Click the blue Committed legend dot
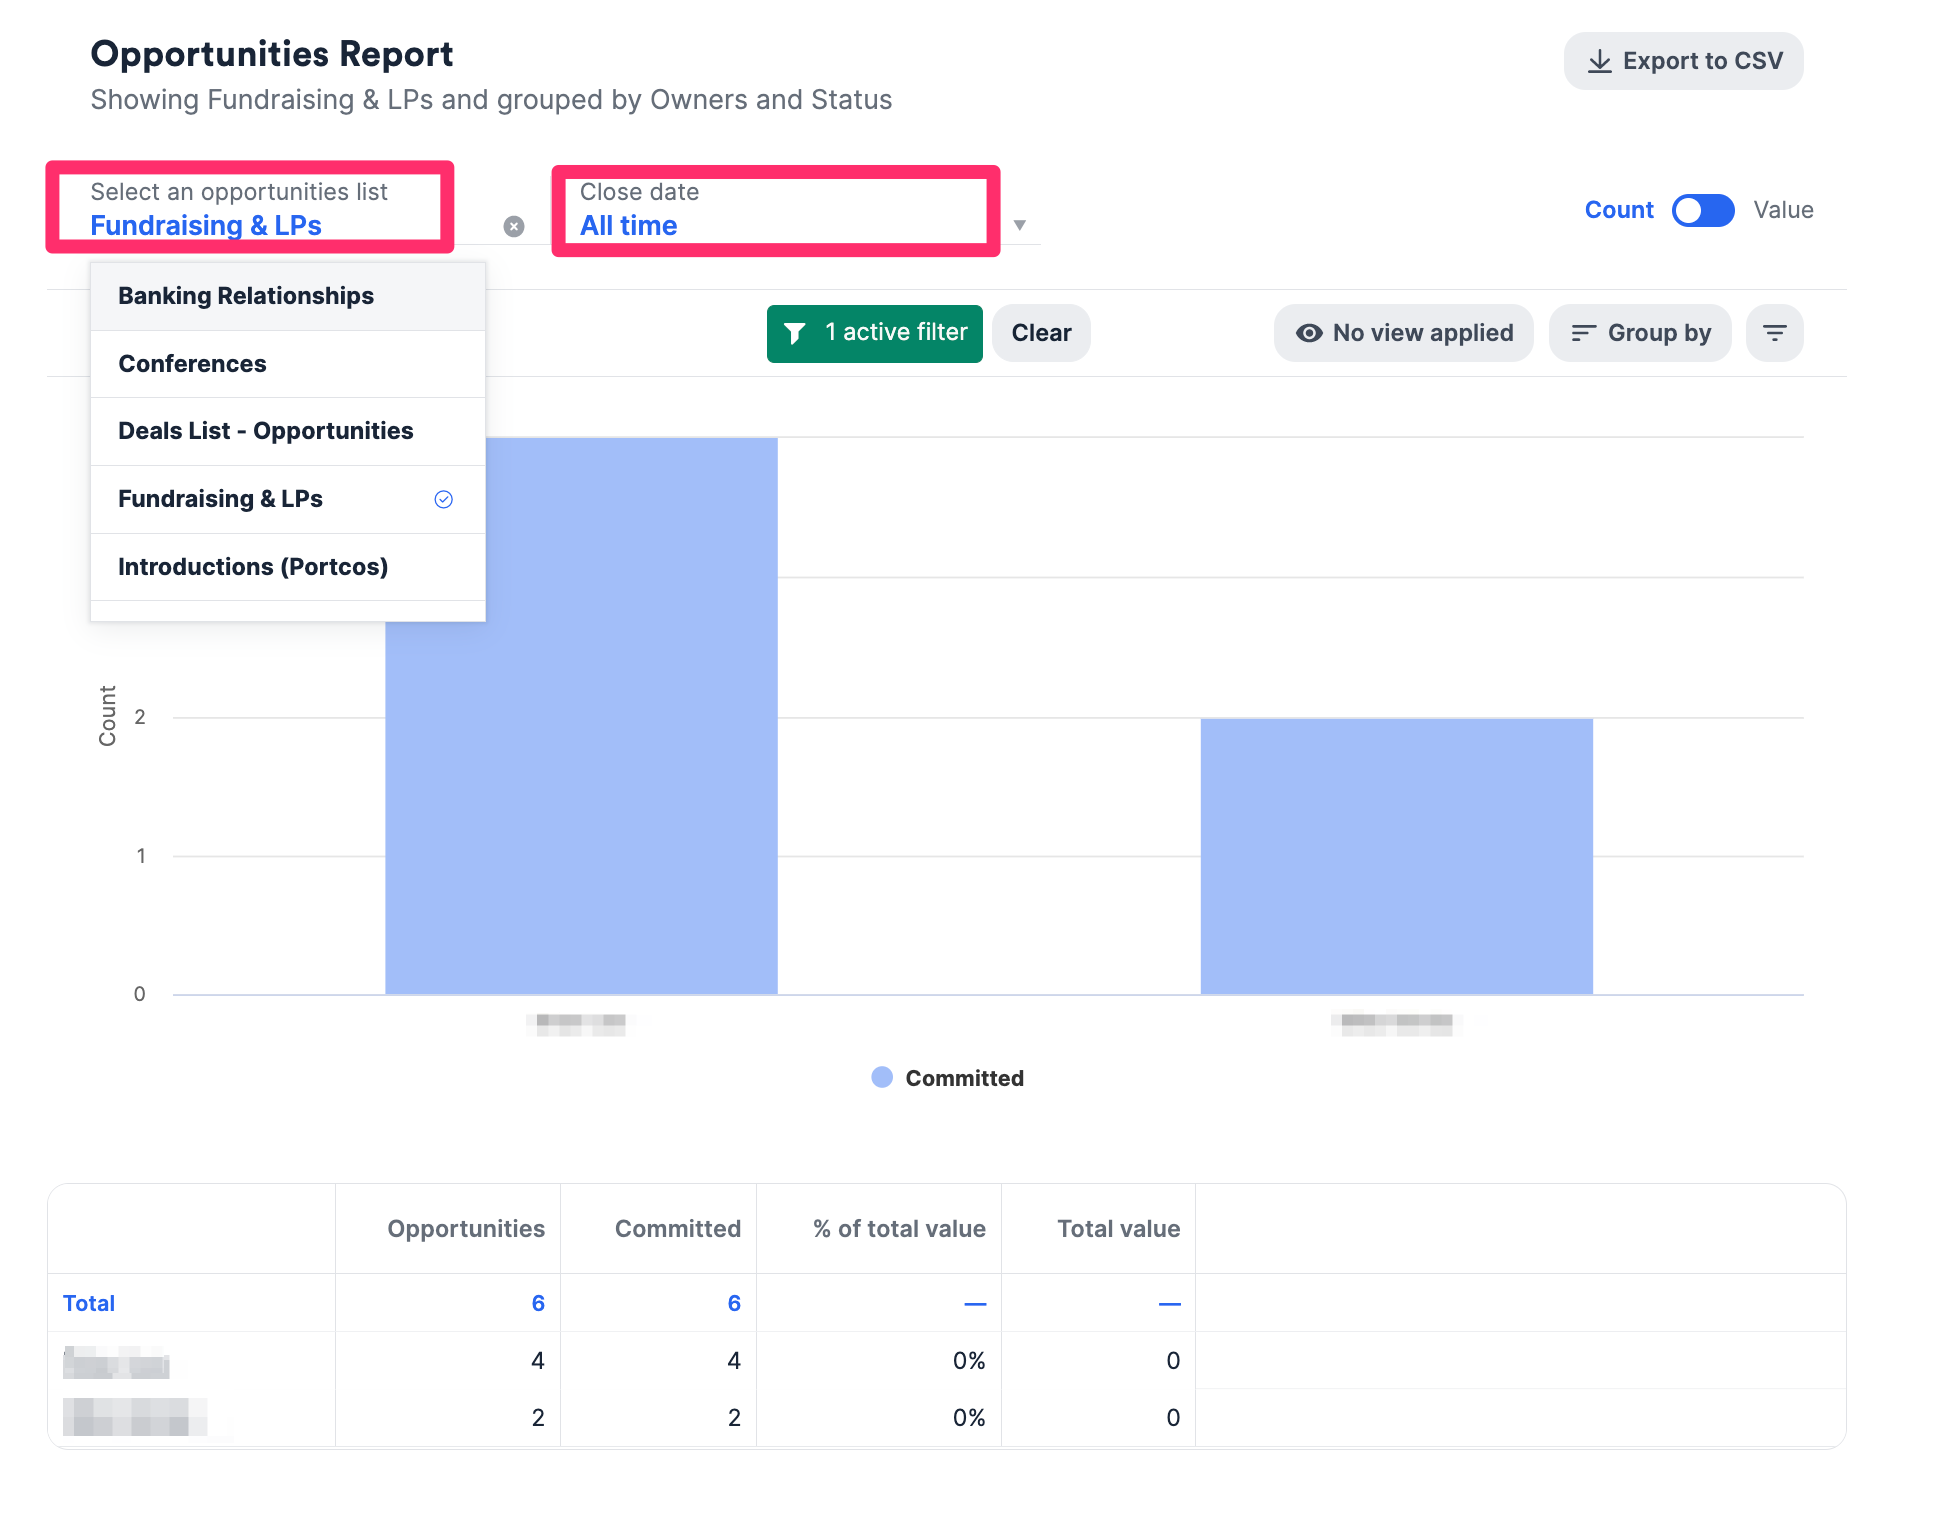Screen dimensions: 1948x1520 pyautogui.click(x=882, y=1077)
